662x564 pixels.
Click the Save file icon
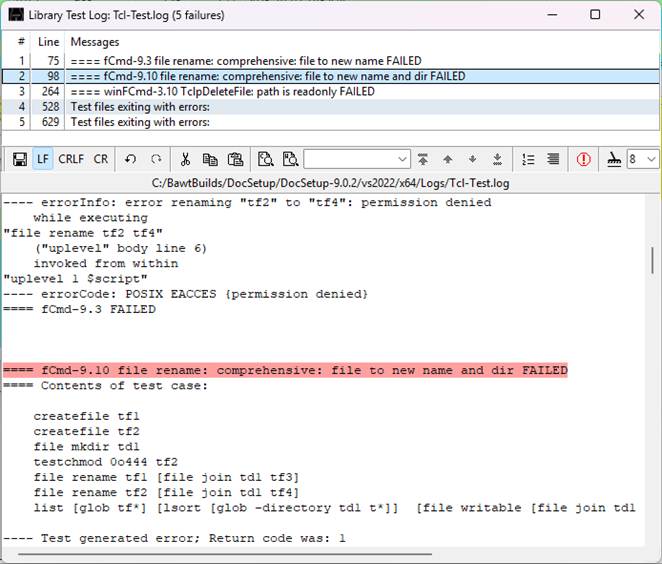(x=19, y=159)
